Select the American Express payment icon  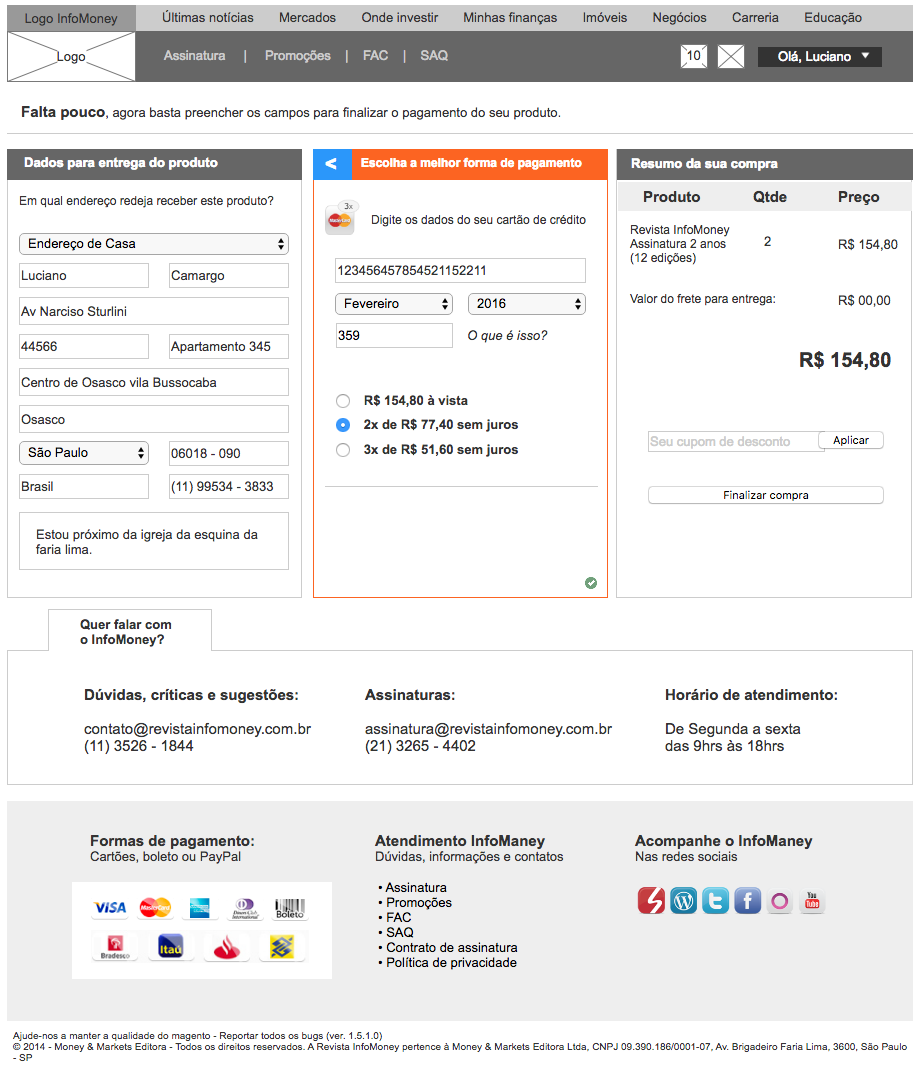pyautogui.click(x=200, y=908)
